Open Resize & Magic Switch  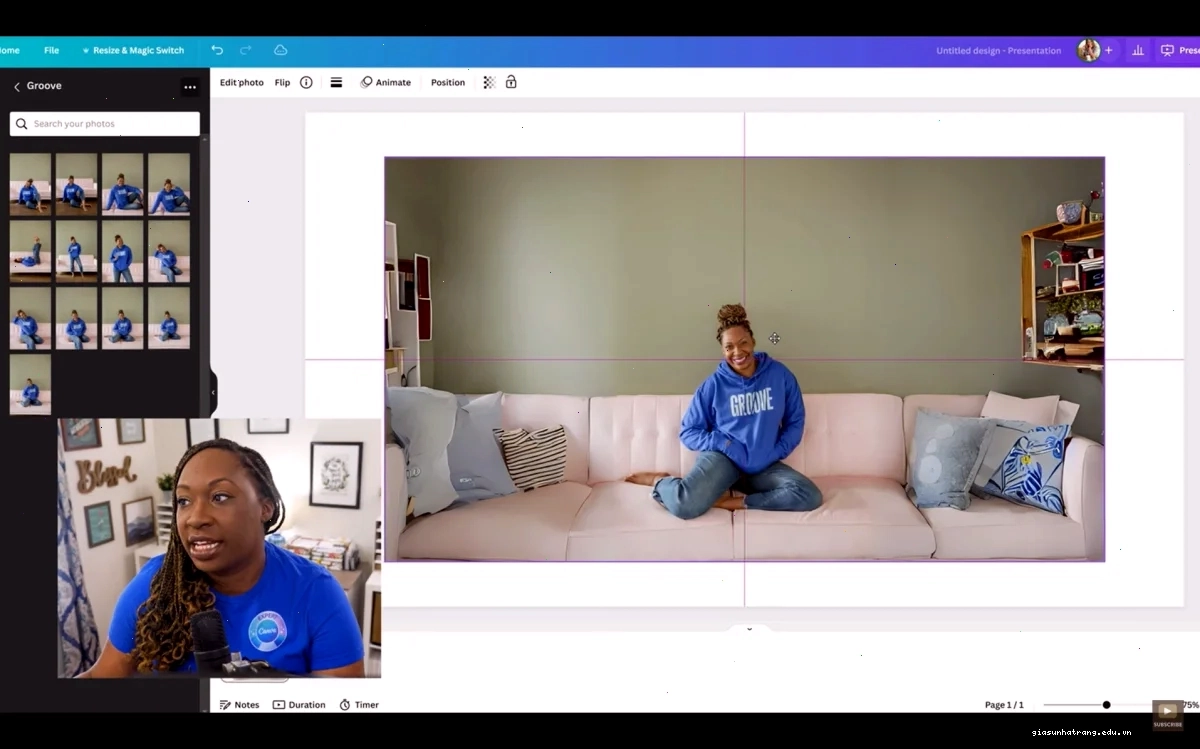click(133, 50)
